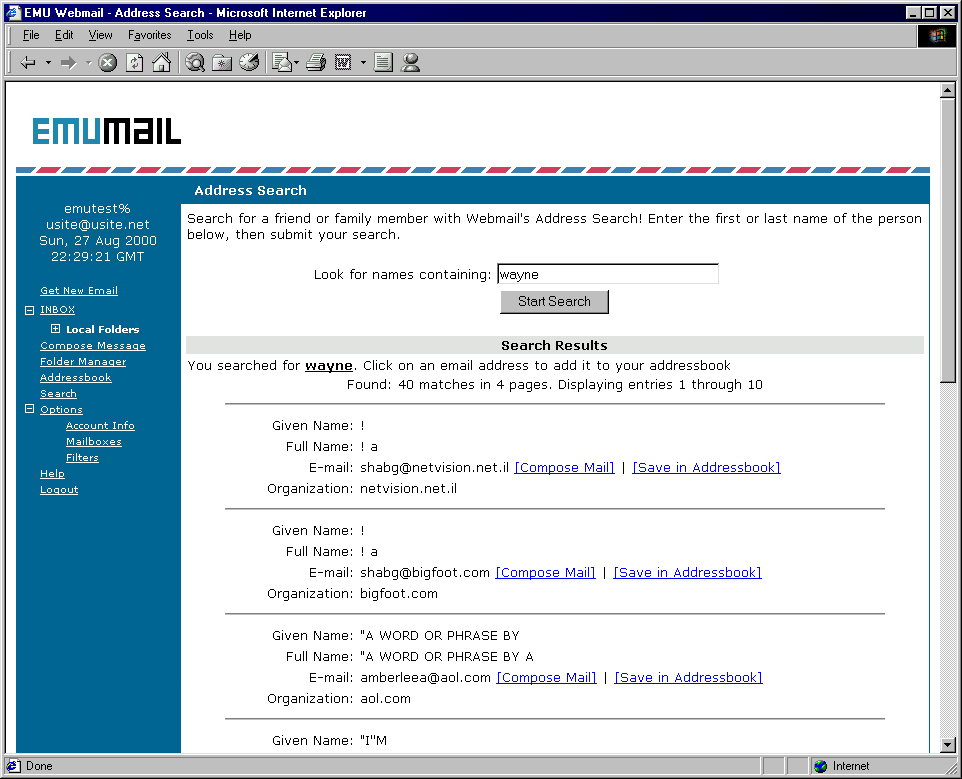This screenshot has width=962, height=779.
Task: Click the Print toolbar icon
Action: [316, 63]
